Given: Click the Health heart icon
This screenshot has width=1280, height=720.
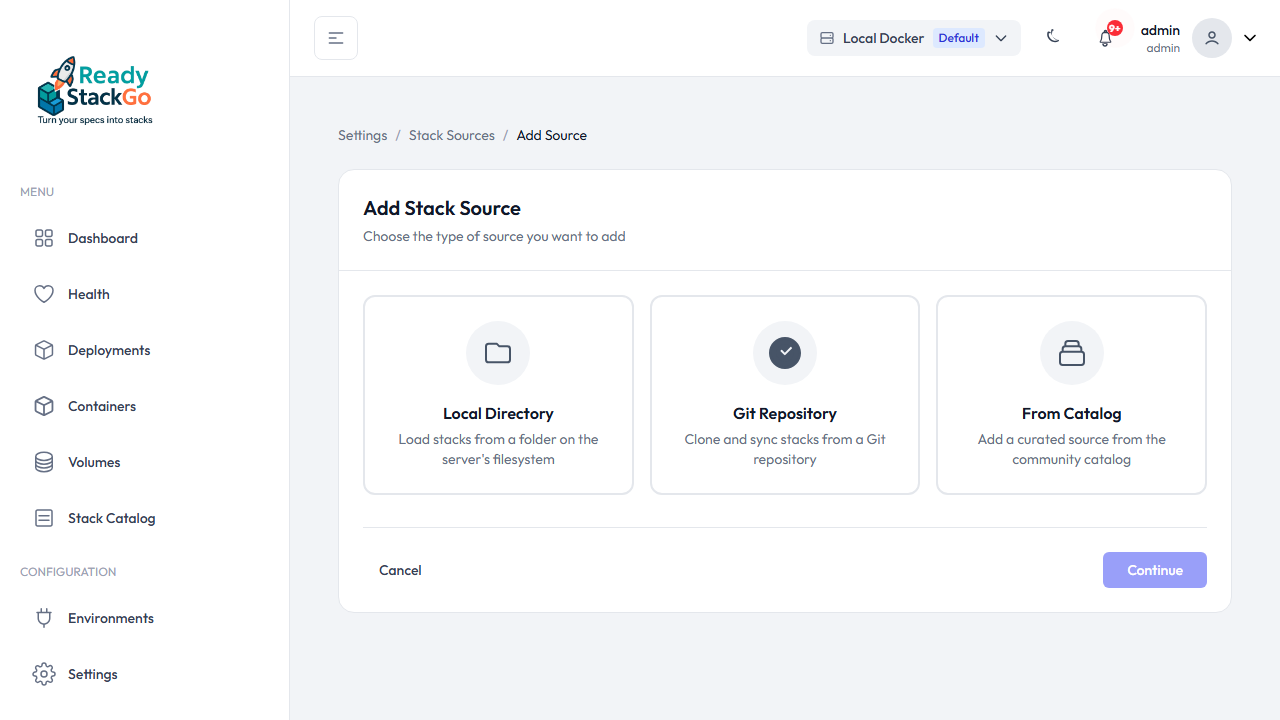Looking at the screenshot, I should pyautogui.click(x=44, y=294).
